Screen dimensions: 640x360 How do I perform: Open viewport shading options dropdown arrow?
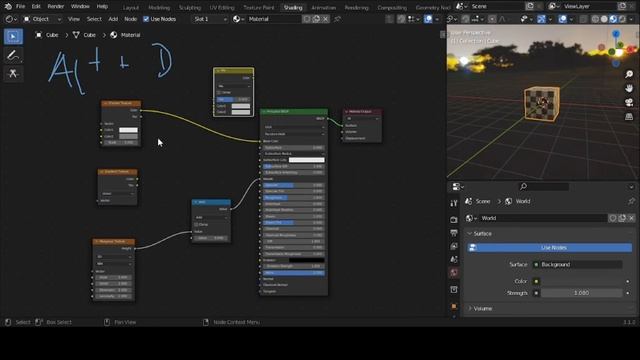[x=632, y=19]
